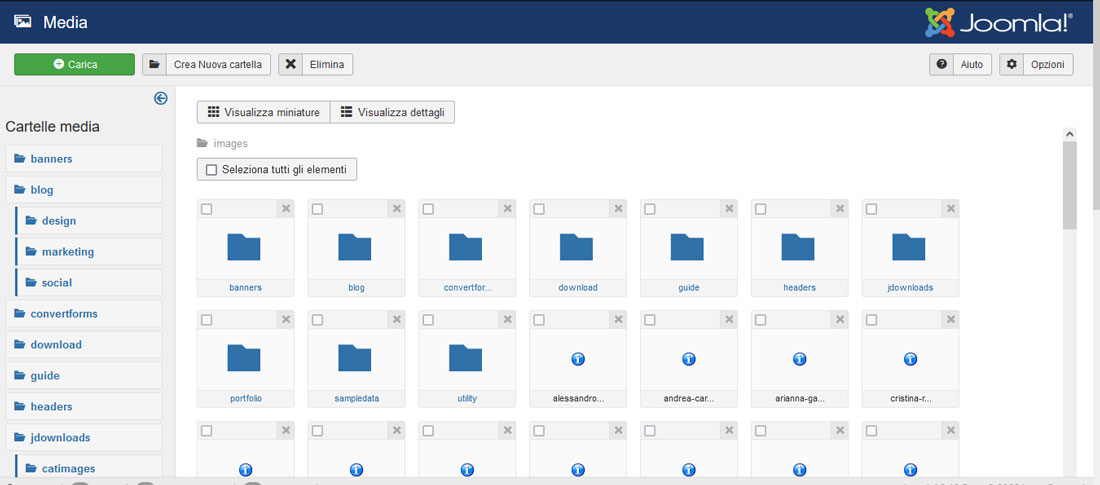1100x485 pixels.
Task: Delete the banners folder with its X
Action: [286, 208]
